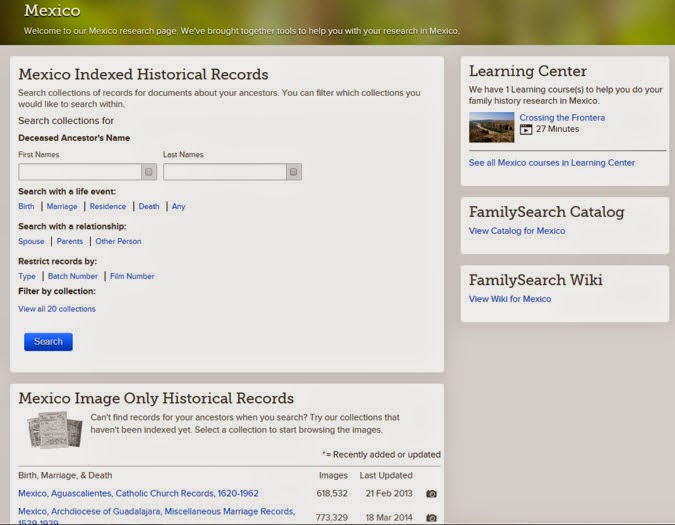The image size is (675, 525).
Task: Select the 18 Mar 2014 date
Action: tap(389, 518)
